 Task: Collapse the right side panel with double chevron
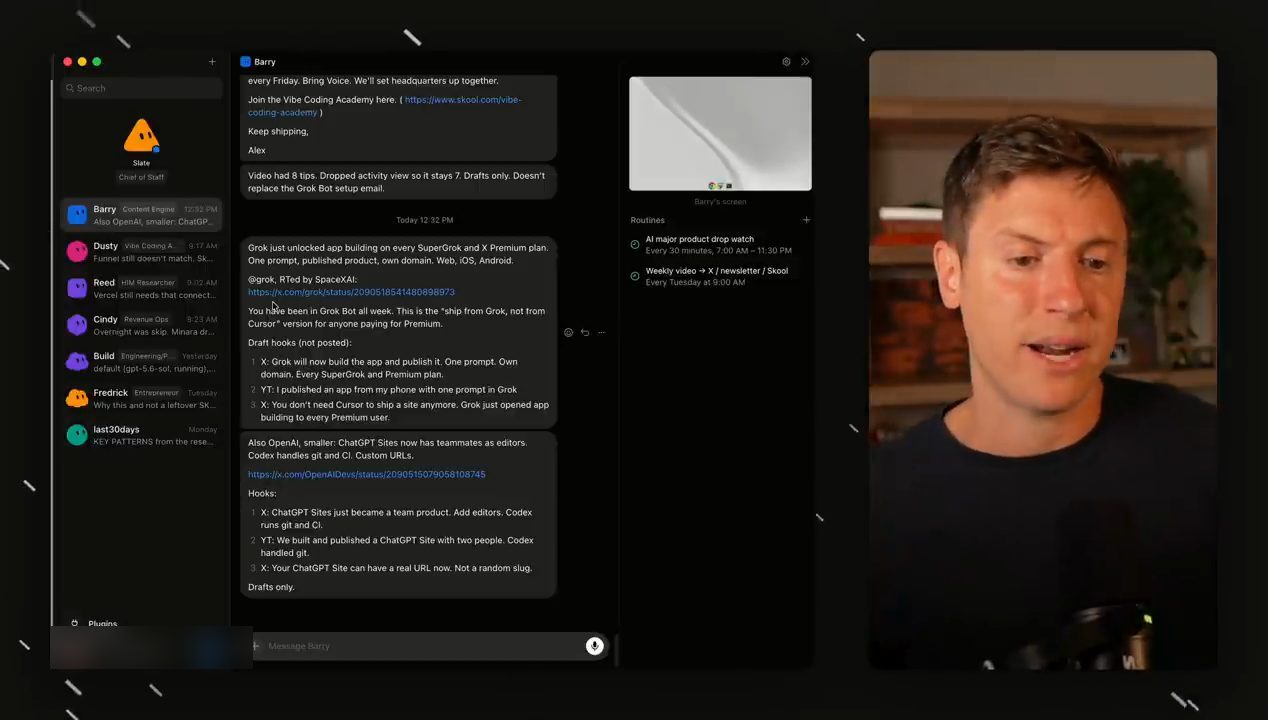[805, 62]
